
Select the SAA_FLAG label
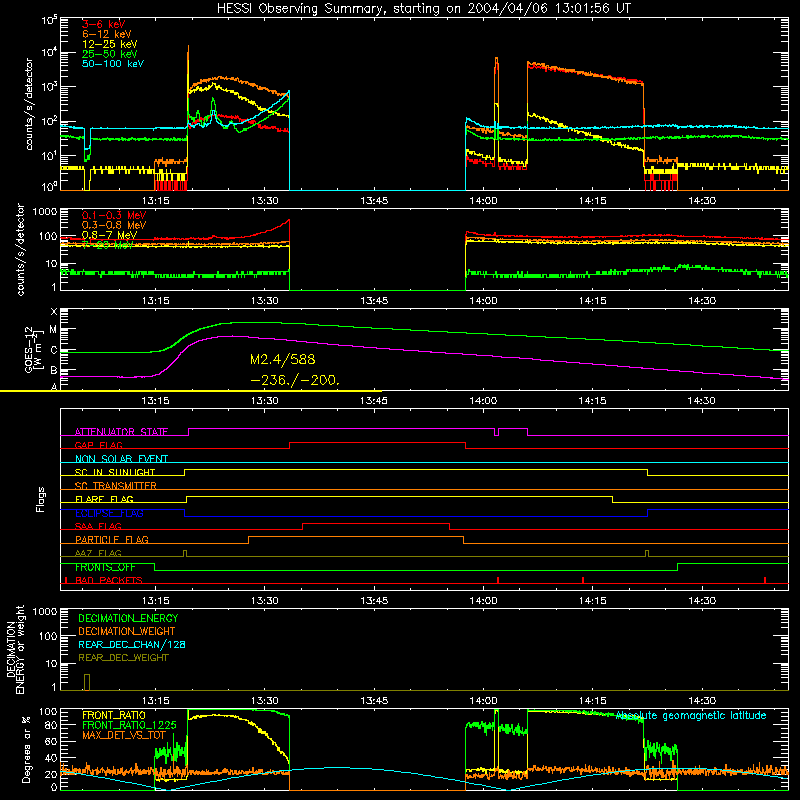tap(98, 526)
